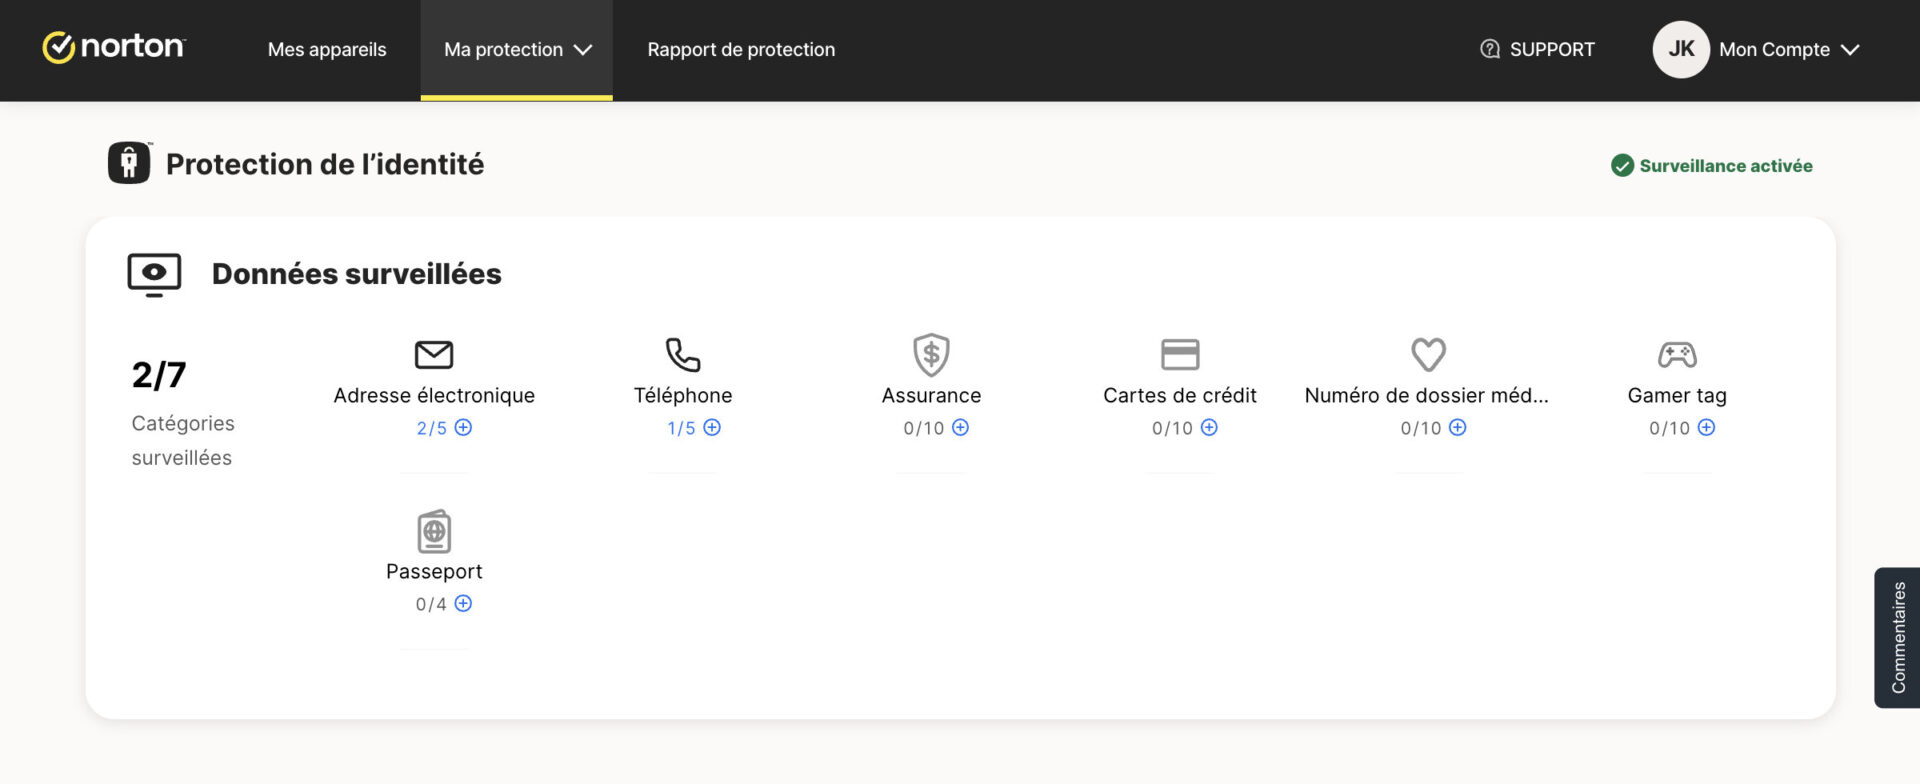Open the Commentaires feedback tab
1920x784 pixels.
tap(1897, 638)
